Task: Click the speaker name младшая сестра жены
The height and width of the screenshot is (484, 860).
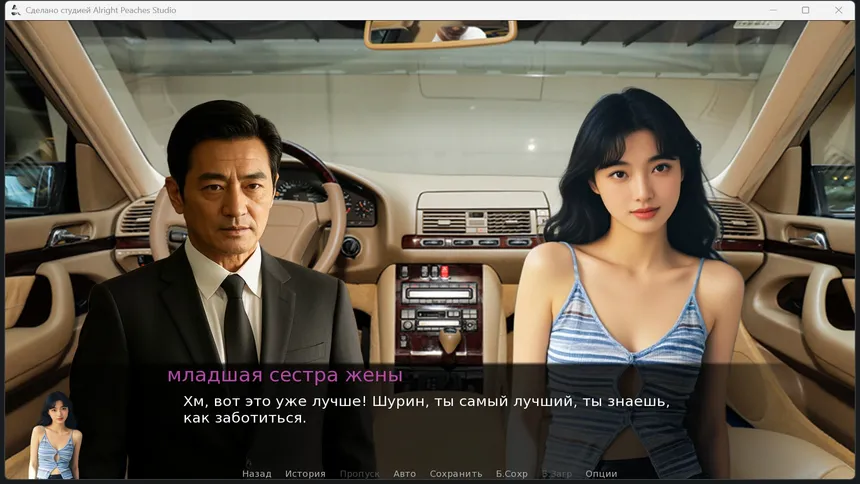Action: point(285,375)
